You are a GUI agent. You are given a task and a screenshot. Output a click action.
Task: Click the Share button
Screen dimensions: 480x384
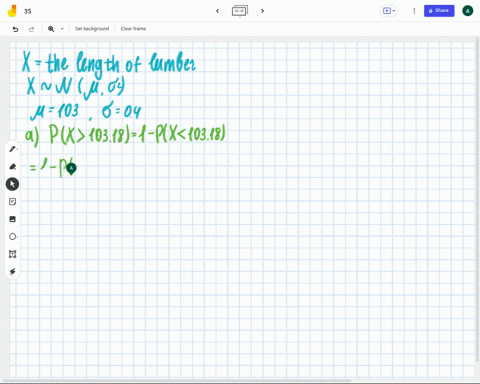click(x=439, y=11)
